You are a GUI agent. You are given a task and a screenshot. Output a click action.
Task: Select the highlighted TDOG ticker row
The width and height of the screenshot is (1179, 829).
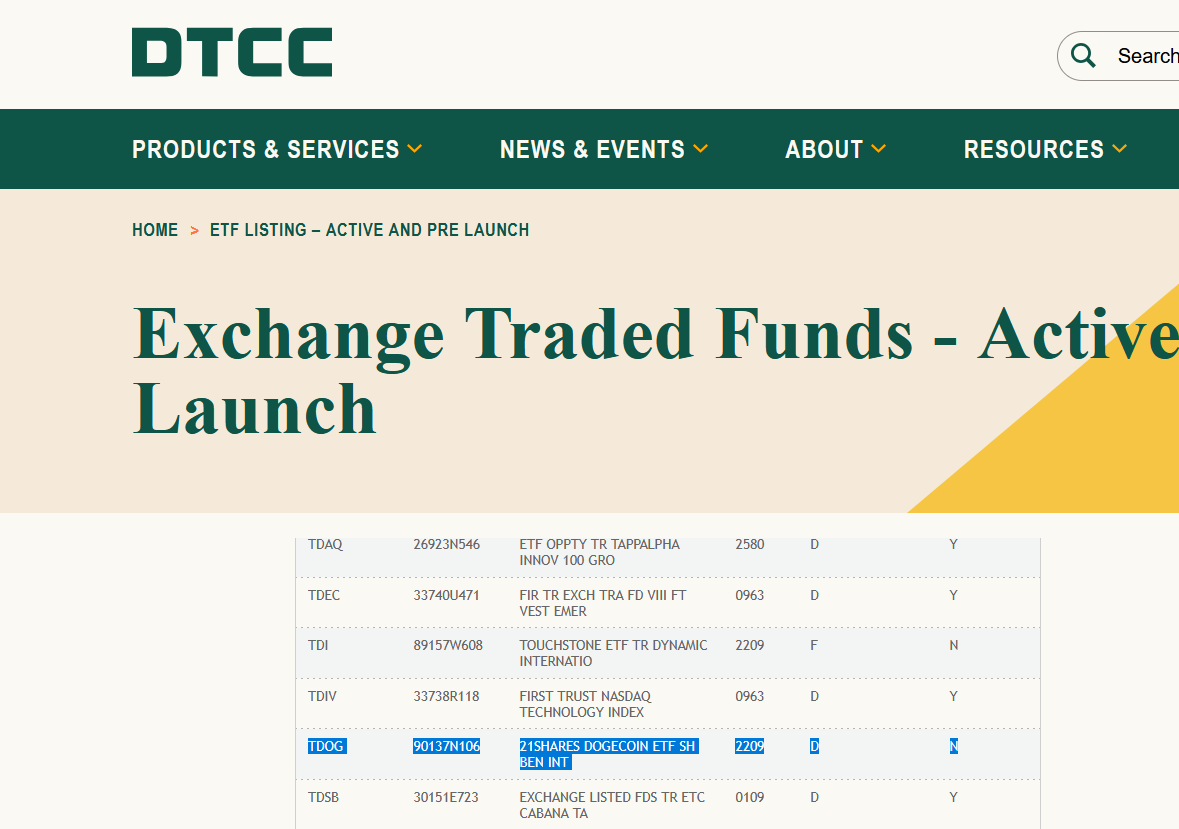coord(326,746)
